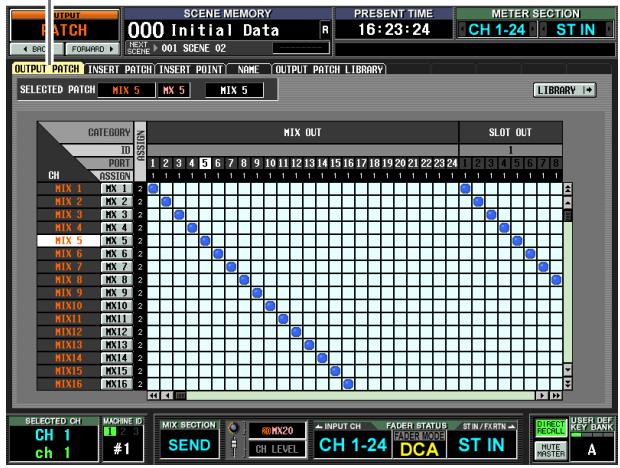The width and height of the screenshot is (620, 468).
Task: Open the INSERT POINT tab
Action: point(191,69)
